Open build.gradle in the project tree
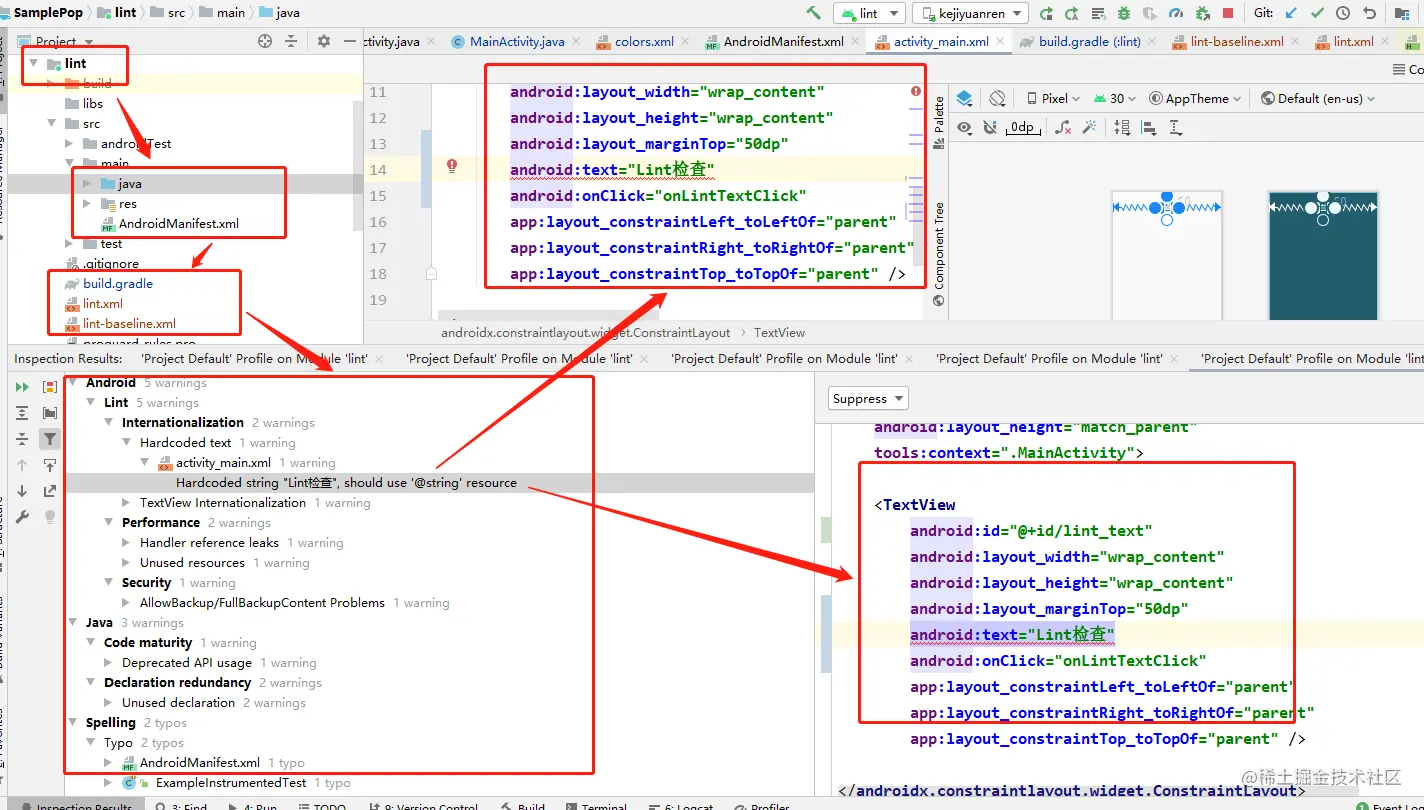The height and width of the screenshot is (810, 1424). [118, 283]
